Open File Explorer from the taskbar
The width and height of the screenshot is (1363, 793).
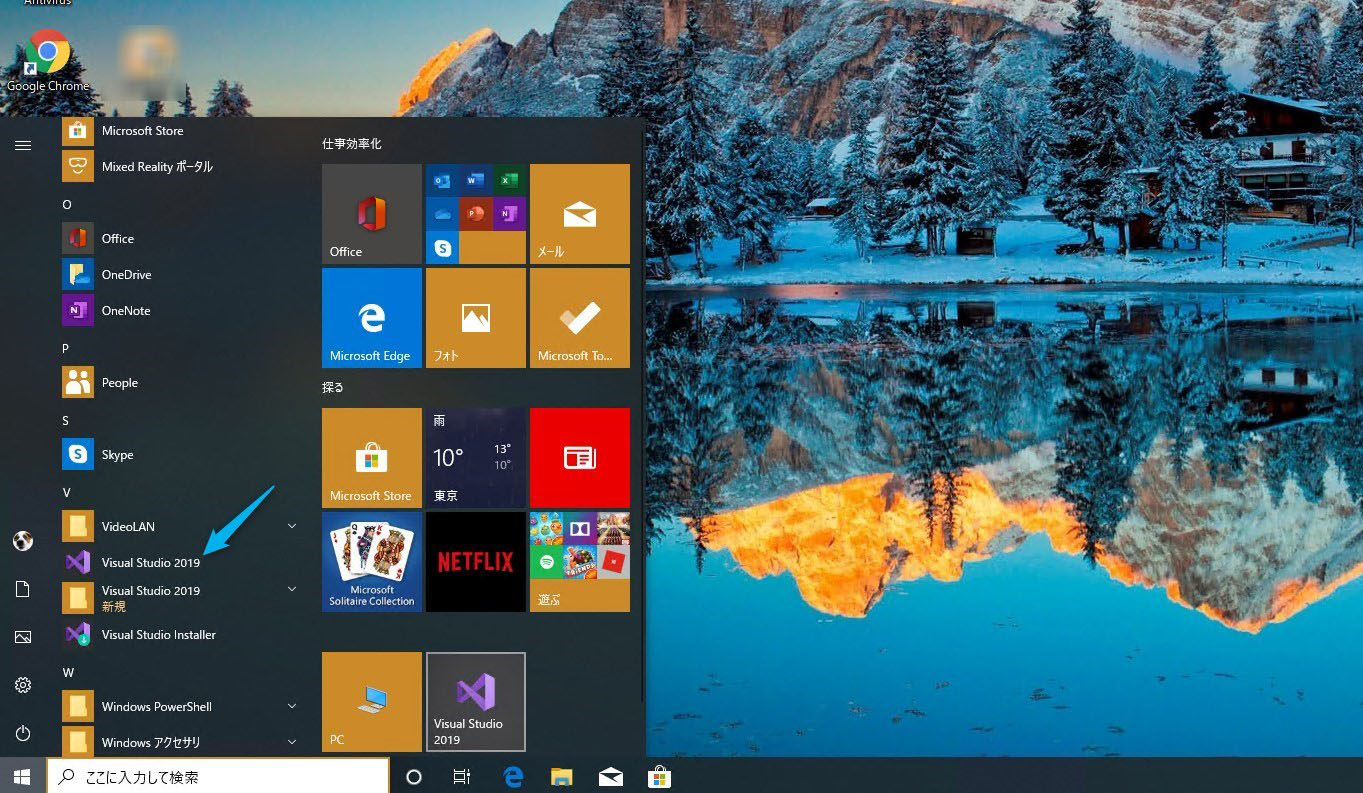point(562,776)
